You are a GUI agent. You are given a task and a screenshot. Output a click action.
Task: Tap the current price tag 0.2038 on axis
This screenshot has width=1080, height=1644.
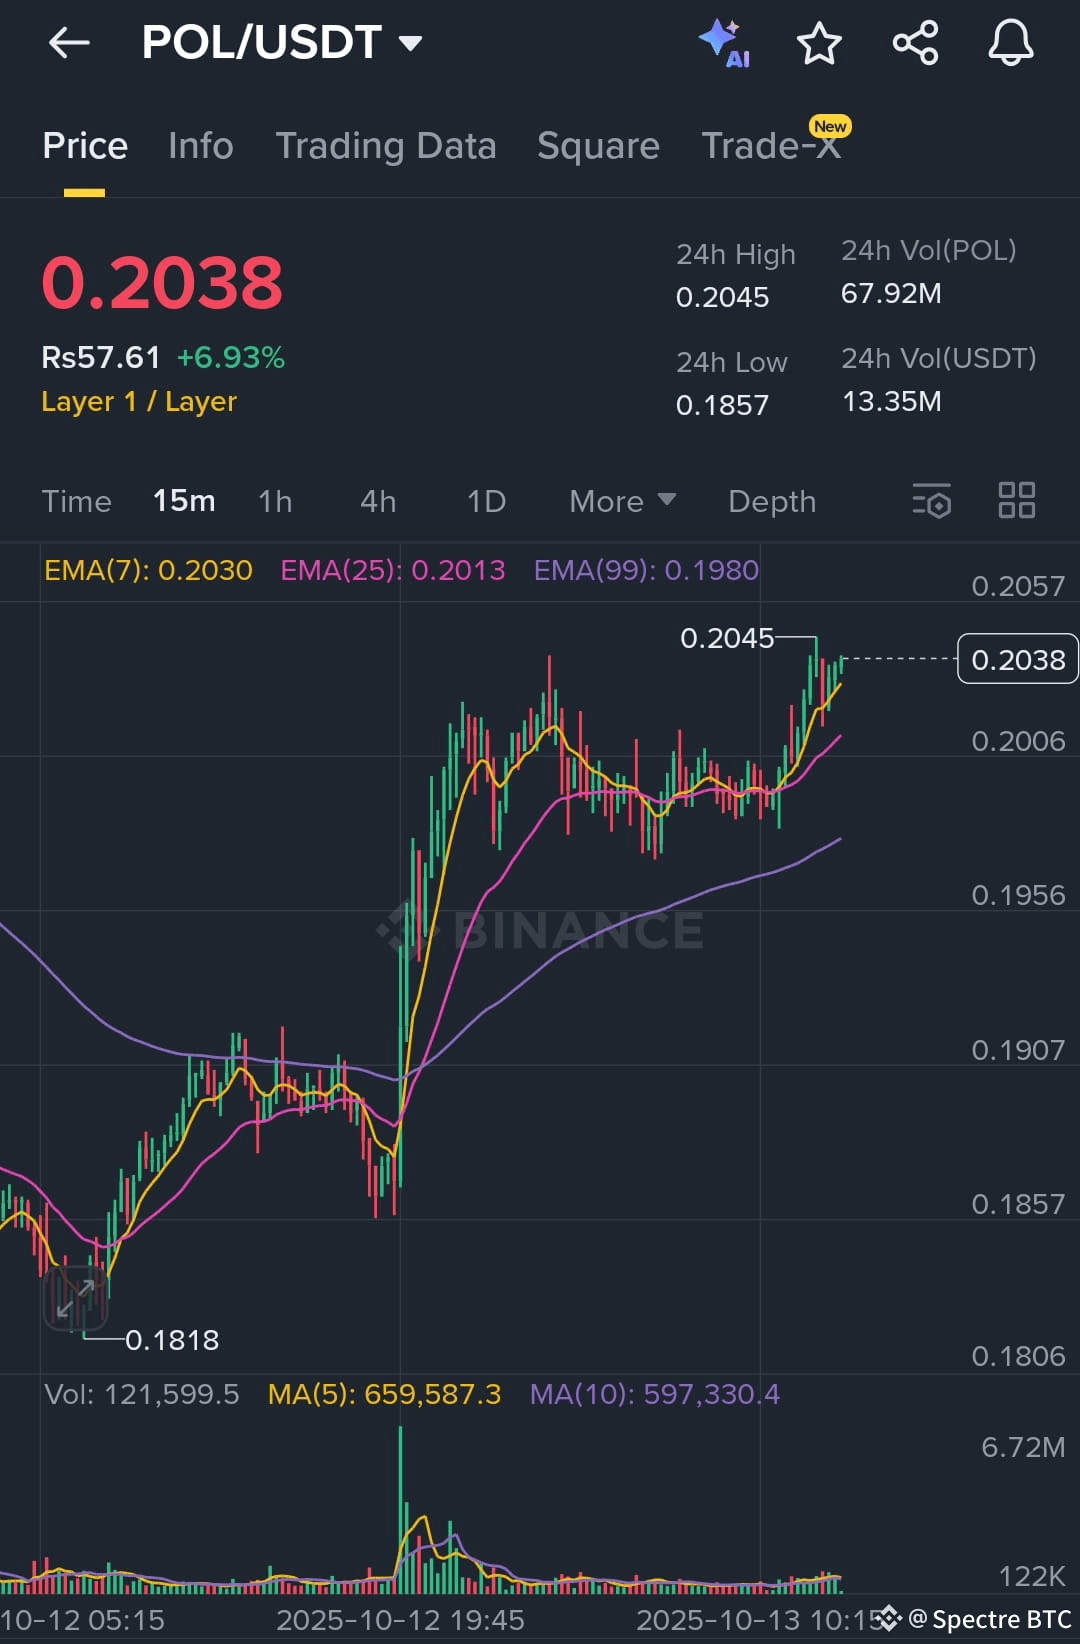[x=1018, y=659]
